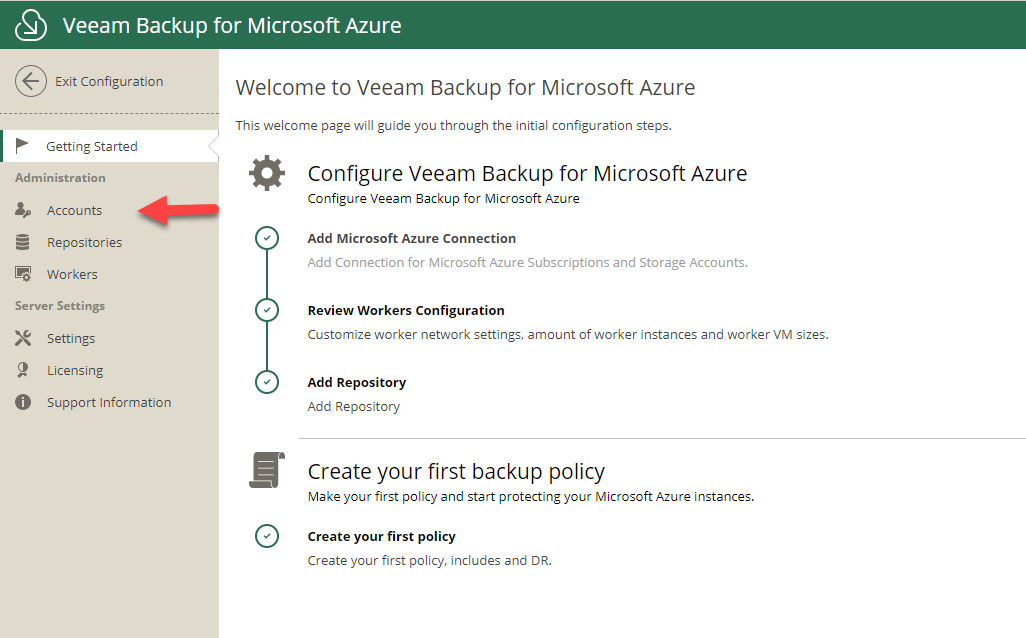
Task: Click the configuration gear icon
Action: click(x=267, y=173)
